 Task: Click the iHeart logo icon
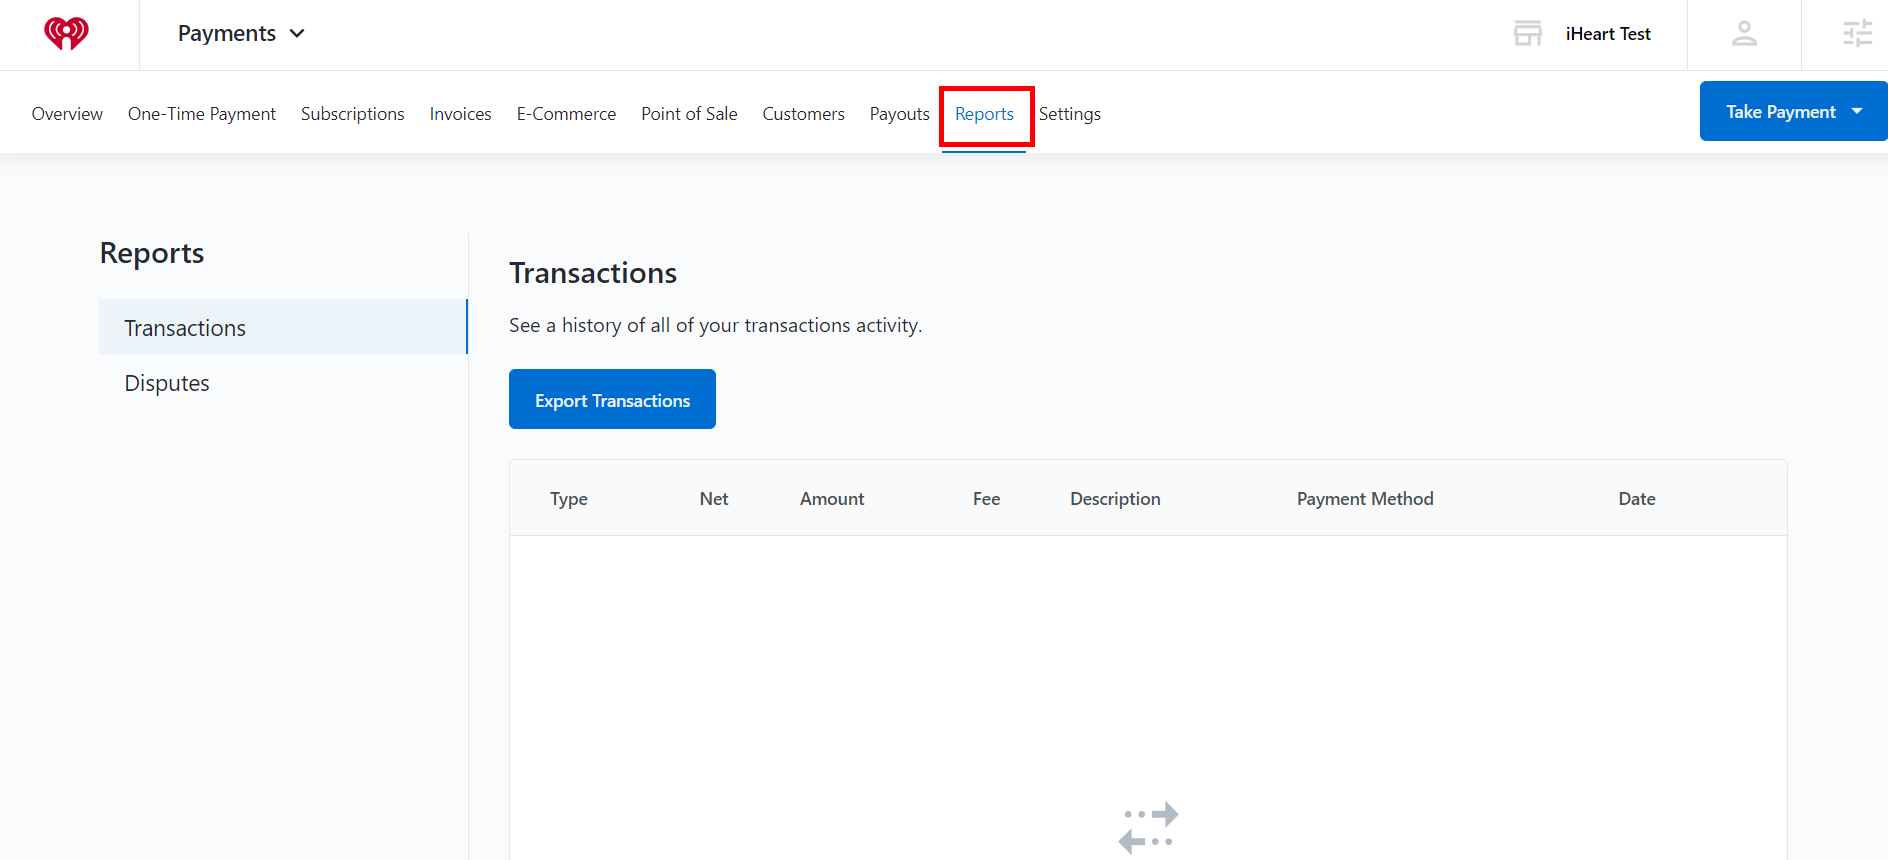pos(66,34)
